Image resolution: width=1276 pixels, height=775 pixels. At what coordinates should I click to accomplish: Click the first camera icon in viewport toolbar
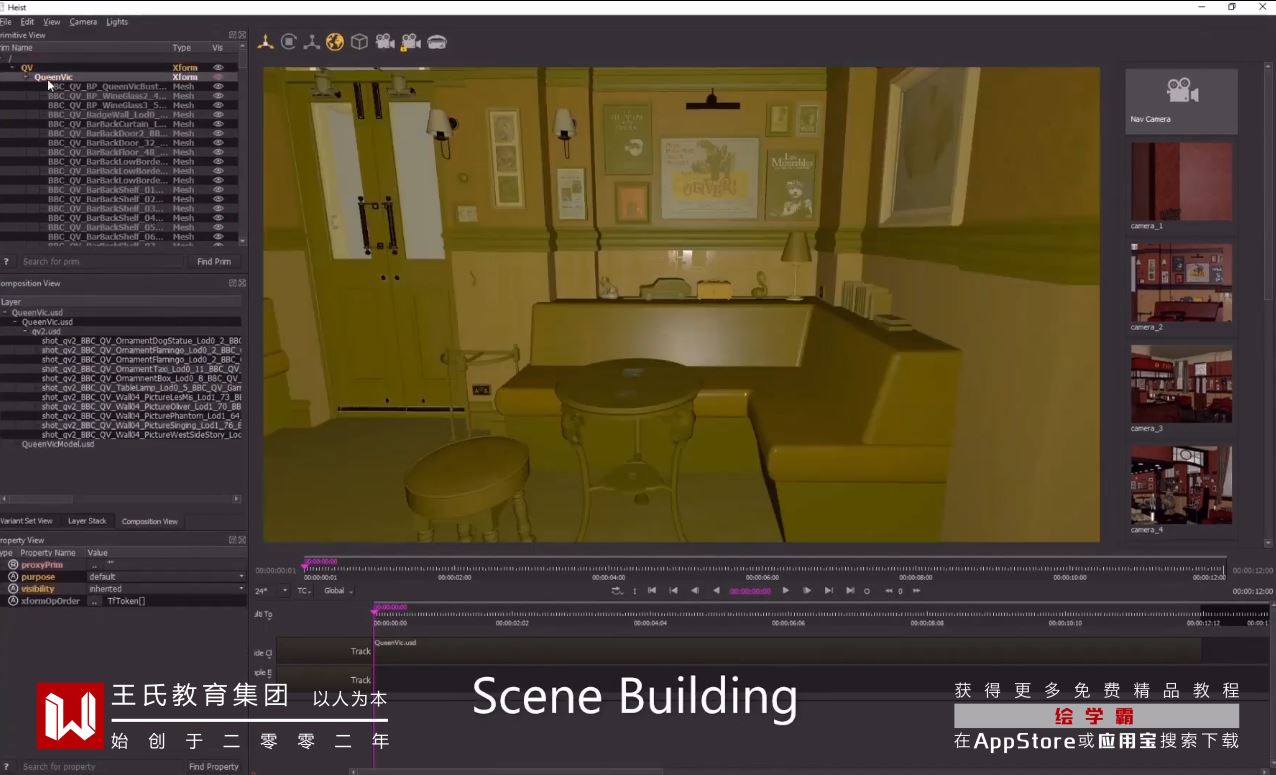[x=384, y=42]
